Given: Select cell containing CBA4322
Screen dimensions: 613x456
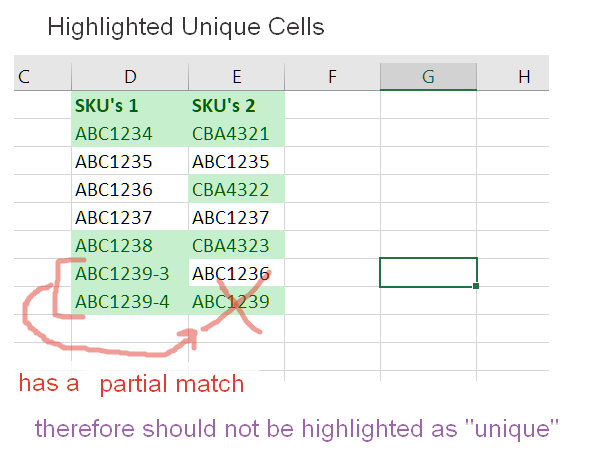Looking at the screenshot, I should (237, 189).
